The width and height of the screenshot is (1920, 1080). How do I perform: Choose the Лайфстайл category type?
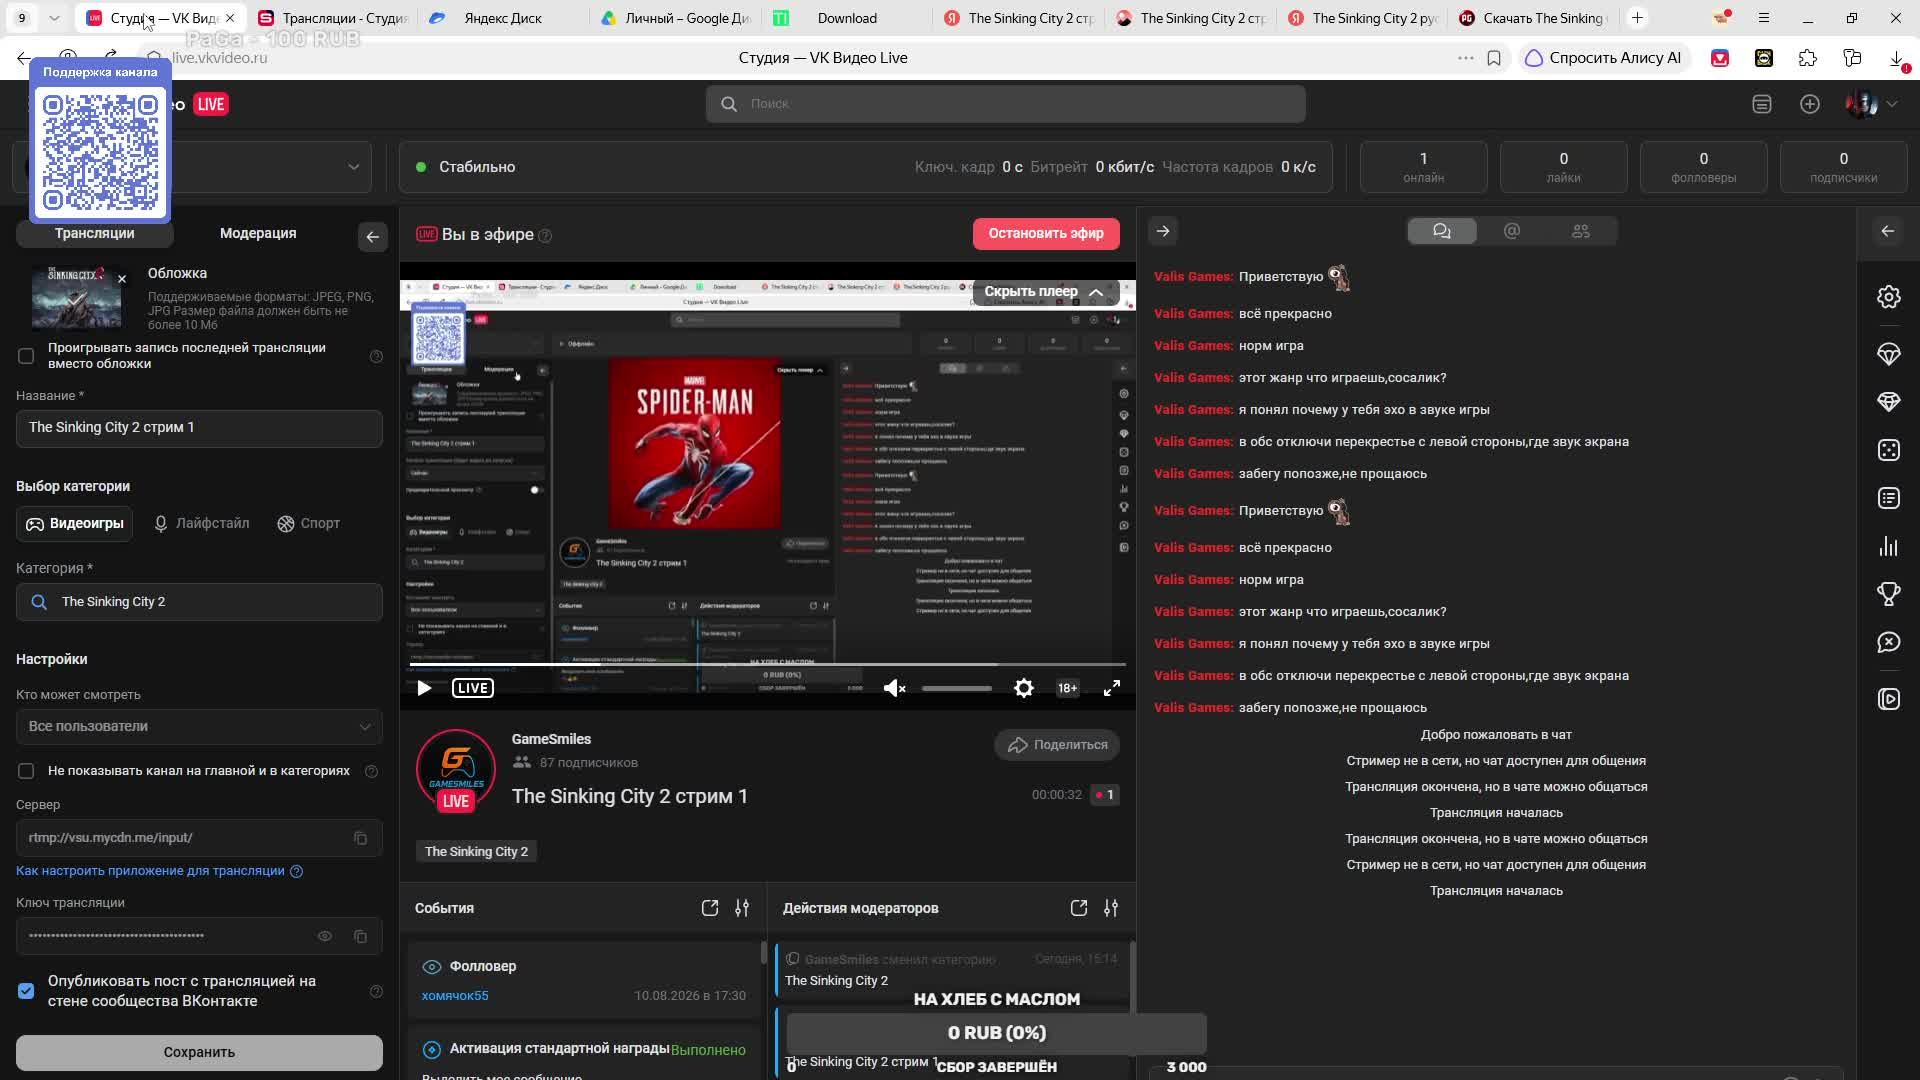[201, 524]
